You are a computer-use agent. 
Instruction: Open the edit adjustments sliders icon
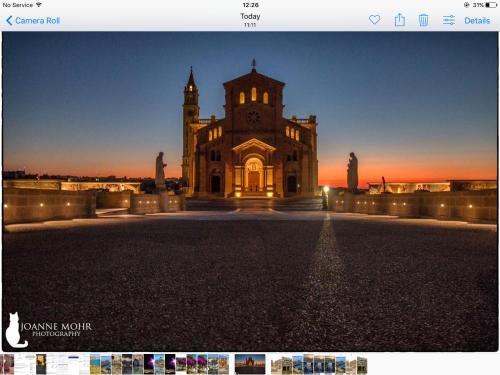pyautogui.click(x=449, y=20)
